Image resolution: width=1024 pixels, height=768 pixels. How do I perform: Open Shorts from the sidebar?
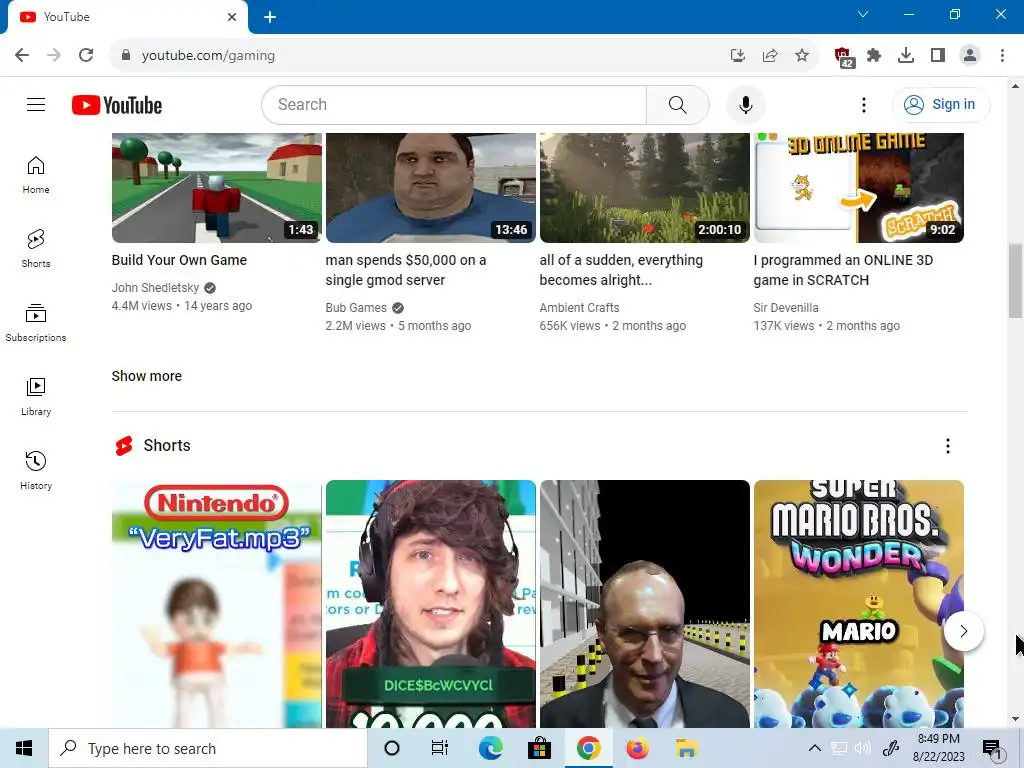(x=36, y=249)
